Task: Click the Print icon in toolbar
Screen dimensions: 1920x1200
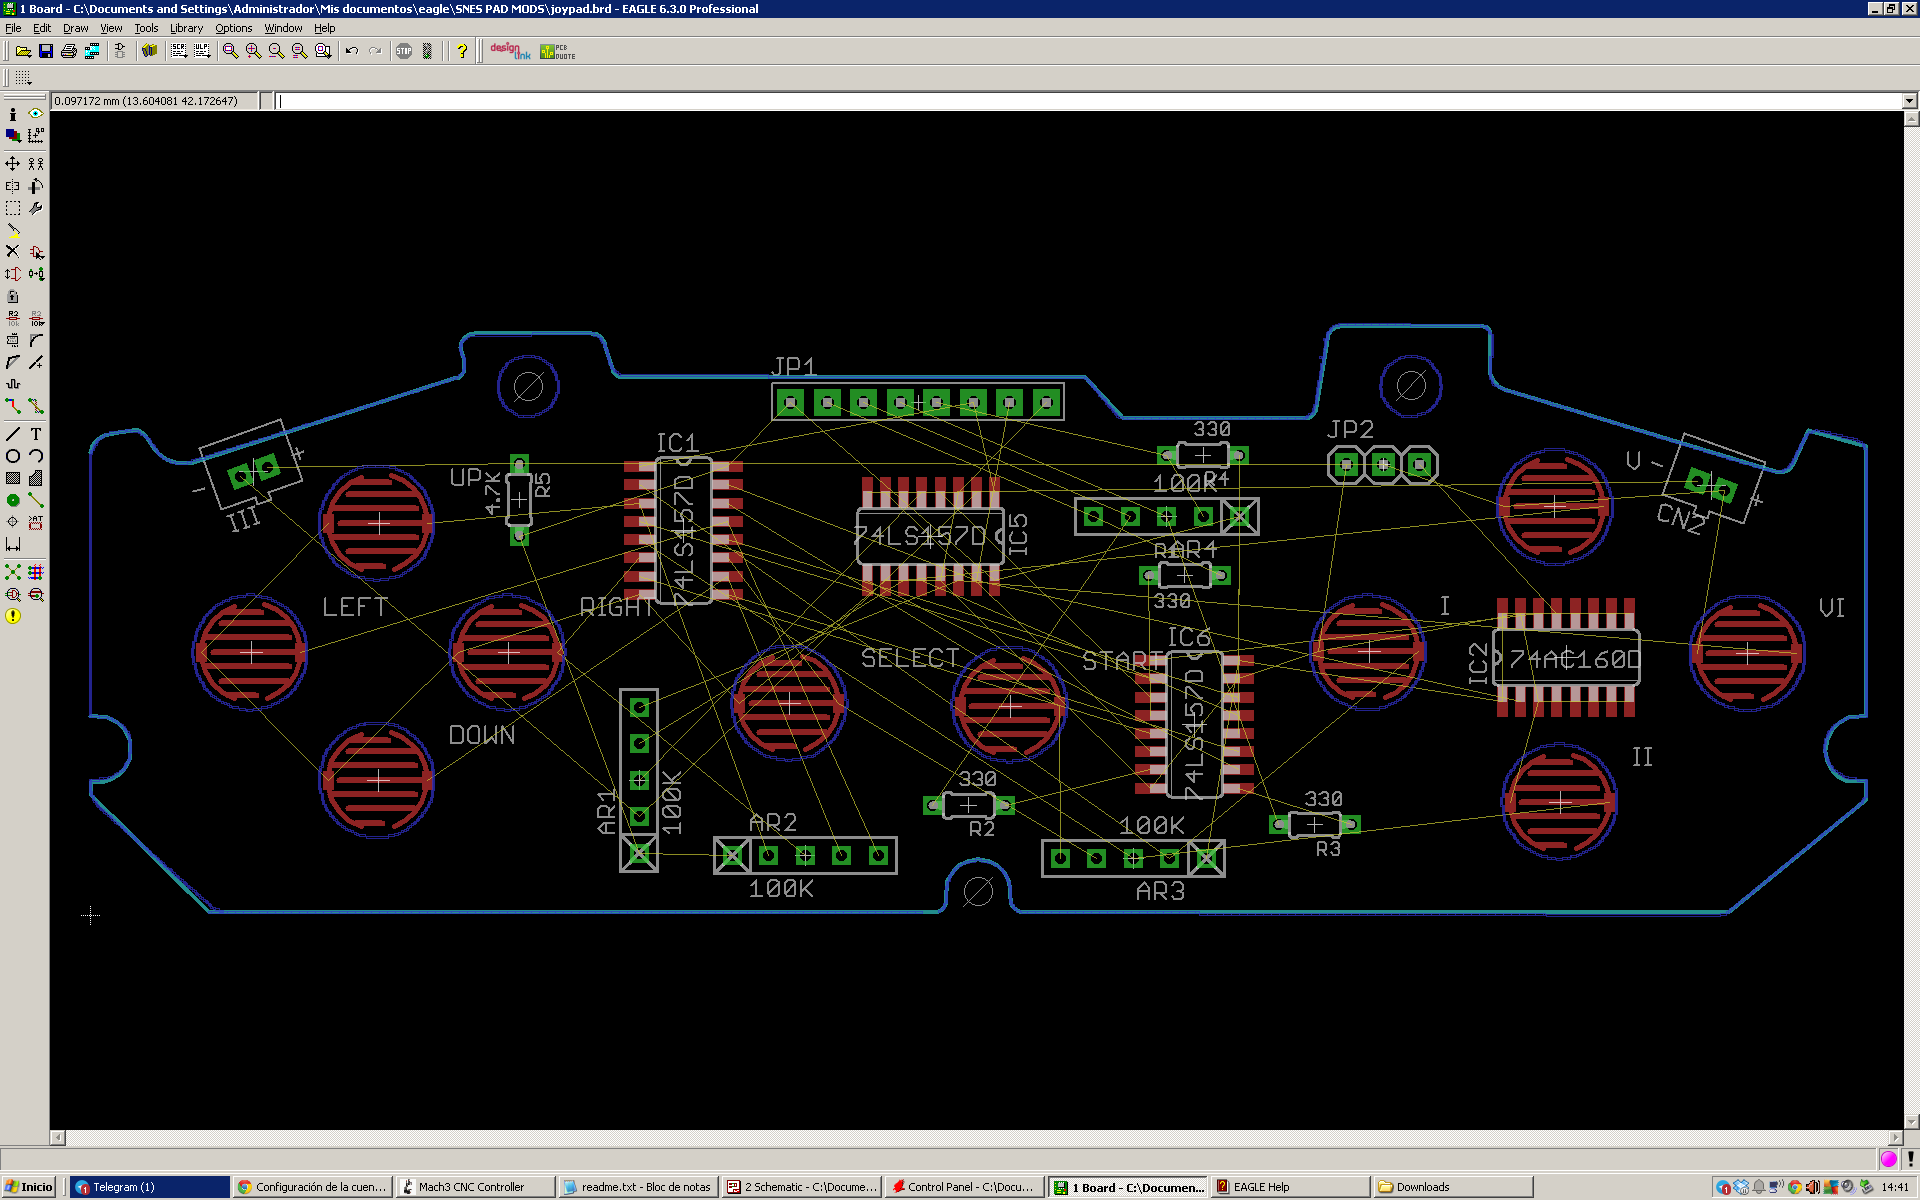Action: click(x=68, y=51)
